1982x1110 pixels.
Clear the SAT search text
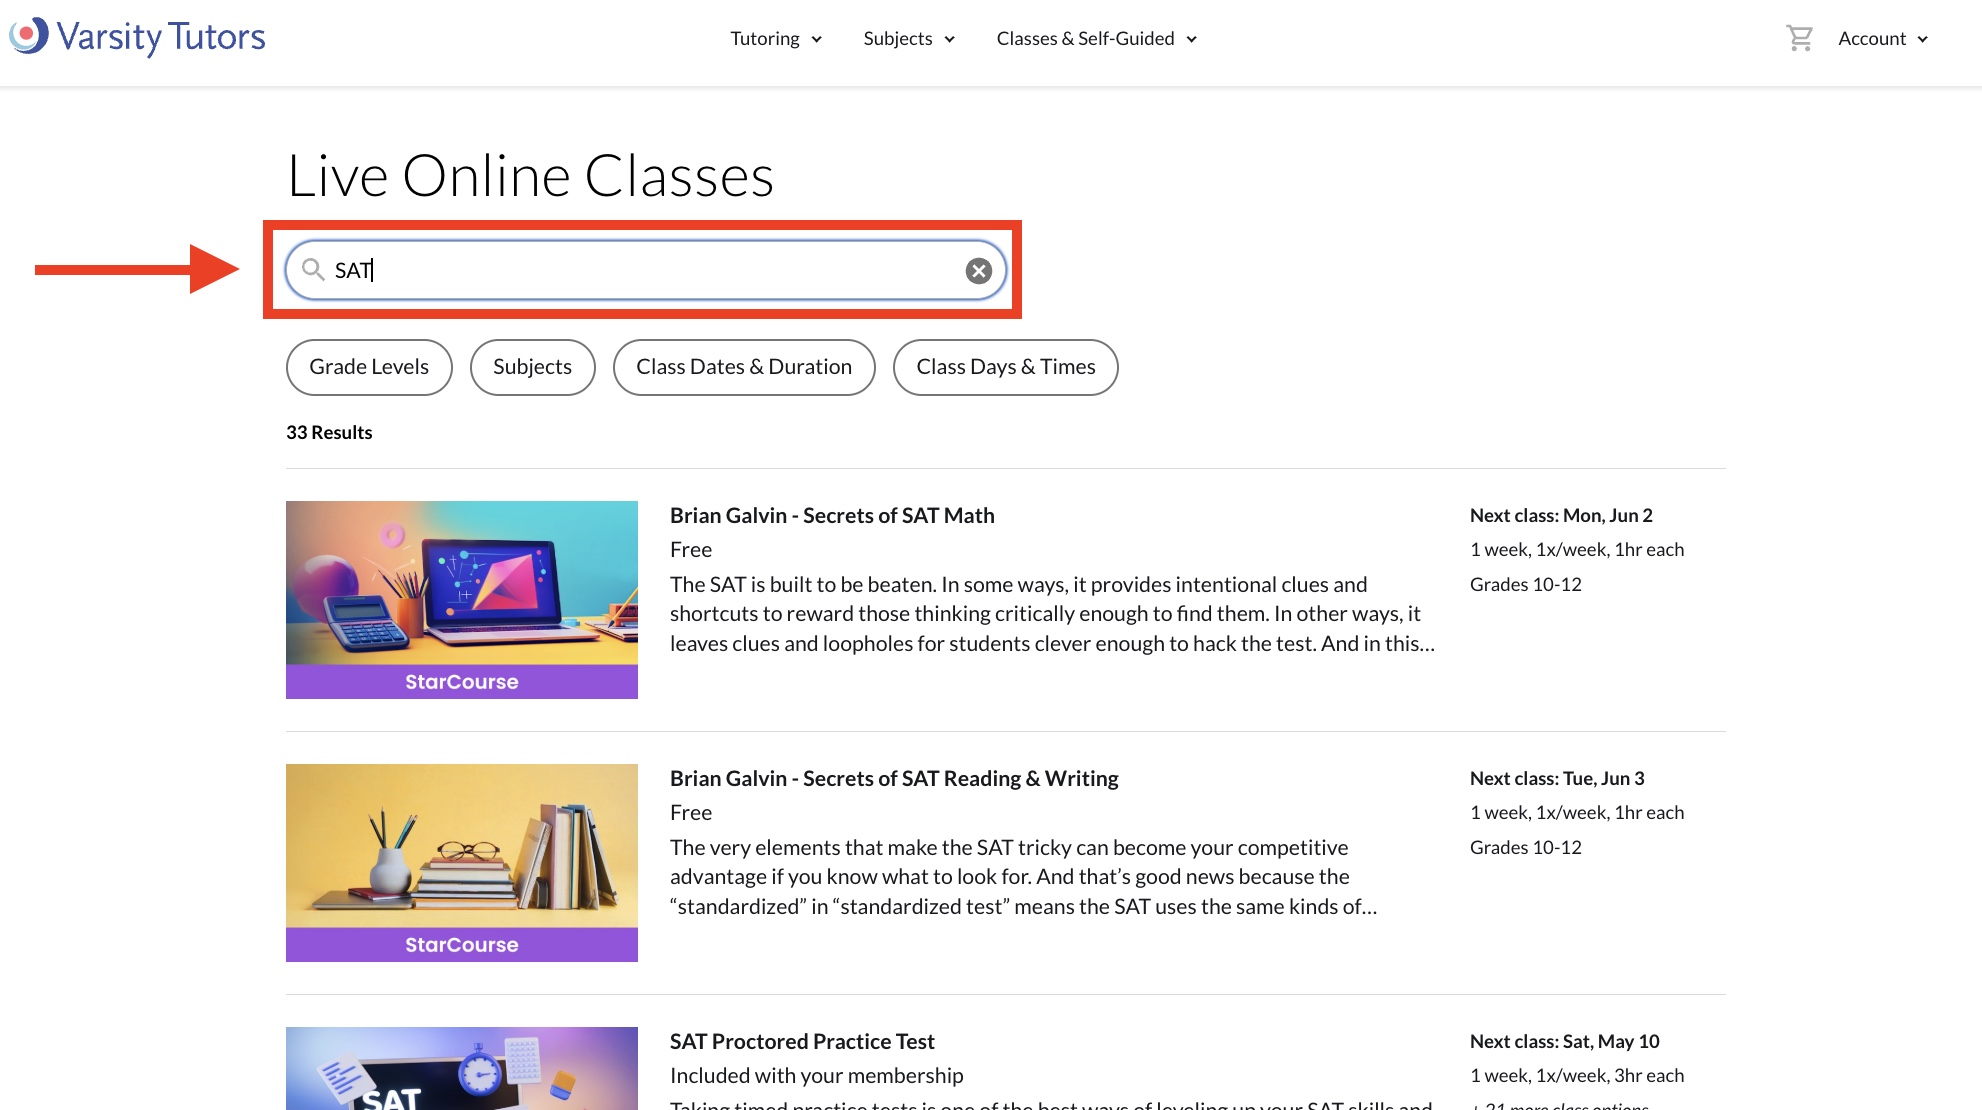[x=978, y=270]
